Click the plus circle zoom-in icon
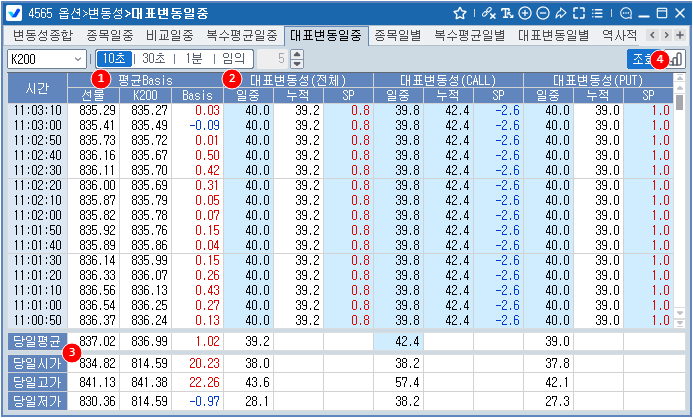Image resolution: width=693 pixels, height=418 pixels. point(525,14)
